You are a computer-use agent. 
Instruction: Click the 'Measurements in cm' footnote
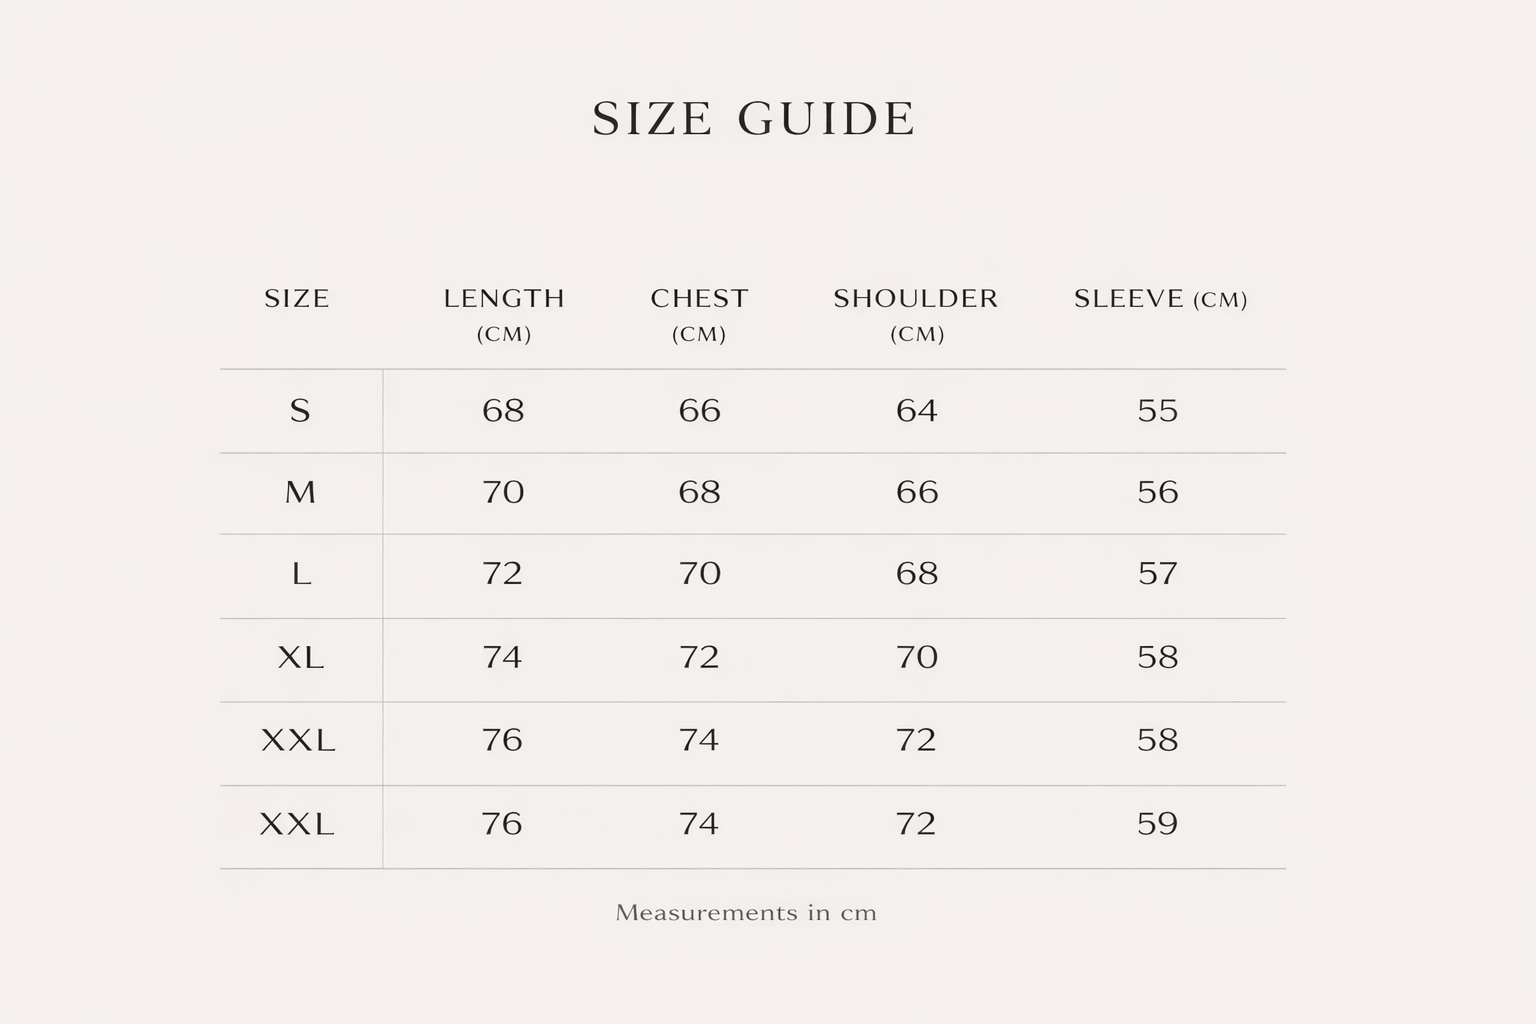point(746,912)
